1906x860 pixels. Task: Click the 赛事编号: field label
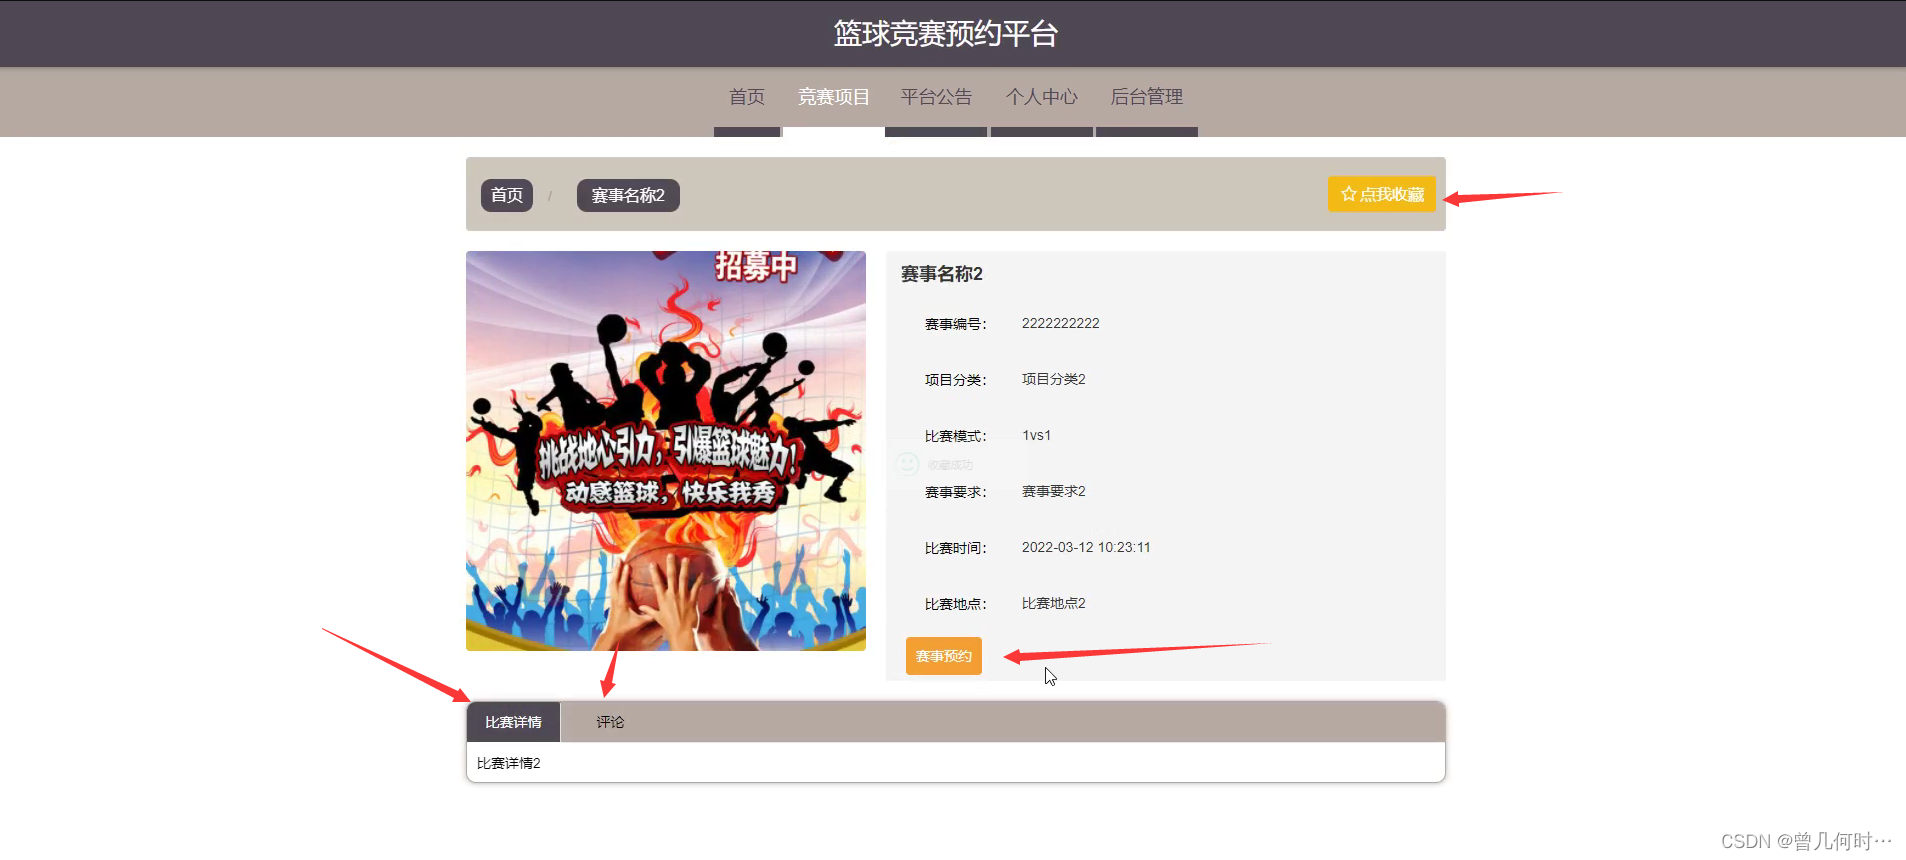[x=955, y=324]
